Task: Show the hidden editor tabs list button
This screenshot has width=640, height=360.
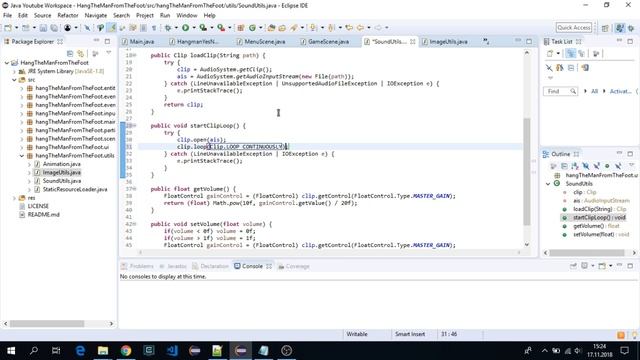Action: [x=486, y=41]
